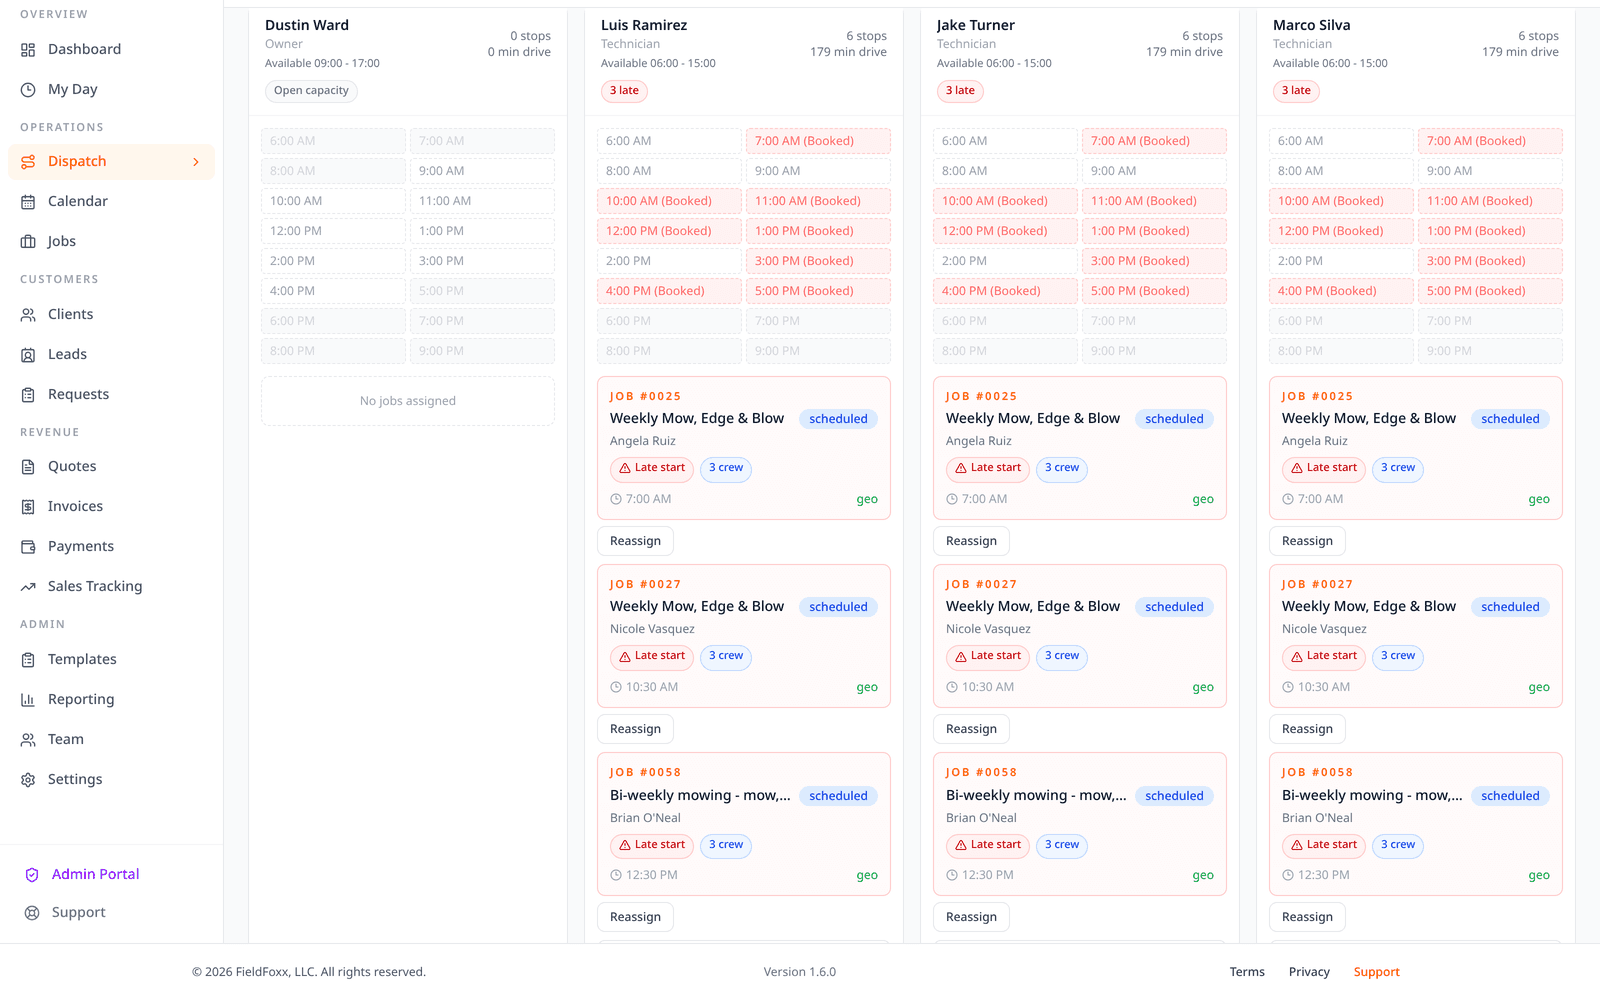
Task: Click the Calendar icon in sidebar
Action: point(28,202)
